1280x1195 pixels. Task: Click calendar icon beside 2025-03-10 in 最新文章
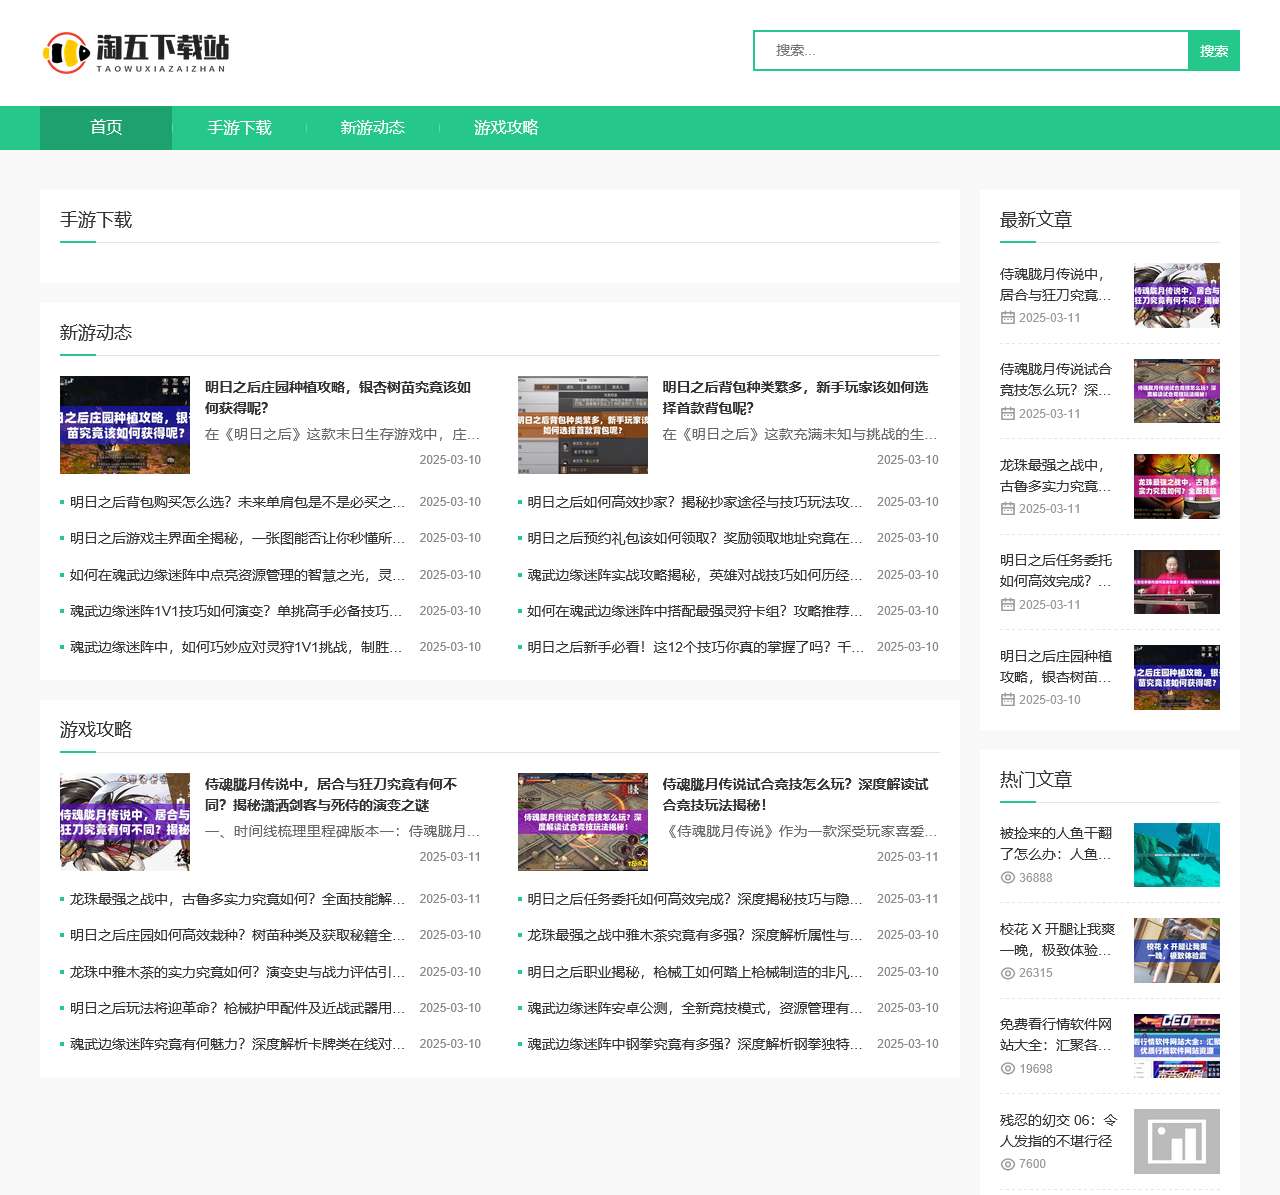pos(1008,700)
